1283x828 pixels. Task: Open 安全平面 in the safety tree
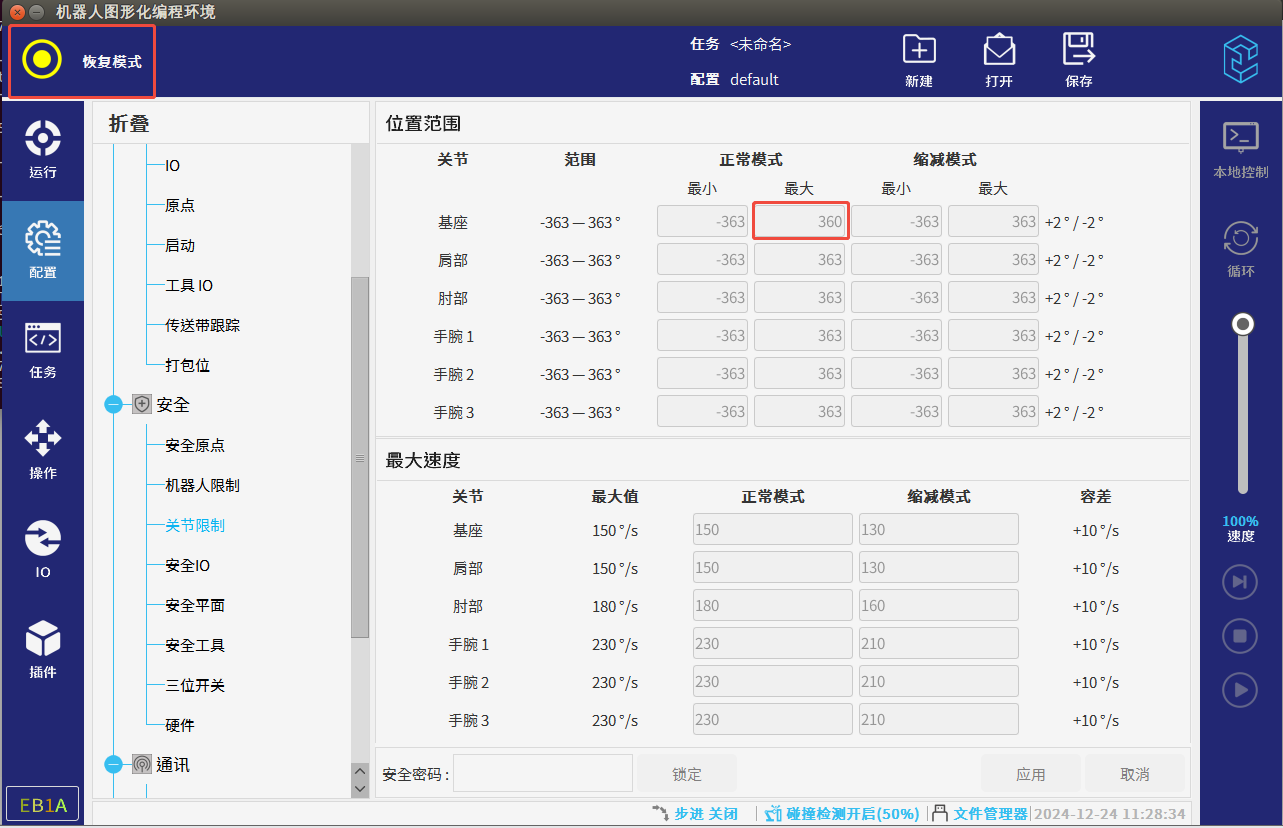195,605
